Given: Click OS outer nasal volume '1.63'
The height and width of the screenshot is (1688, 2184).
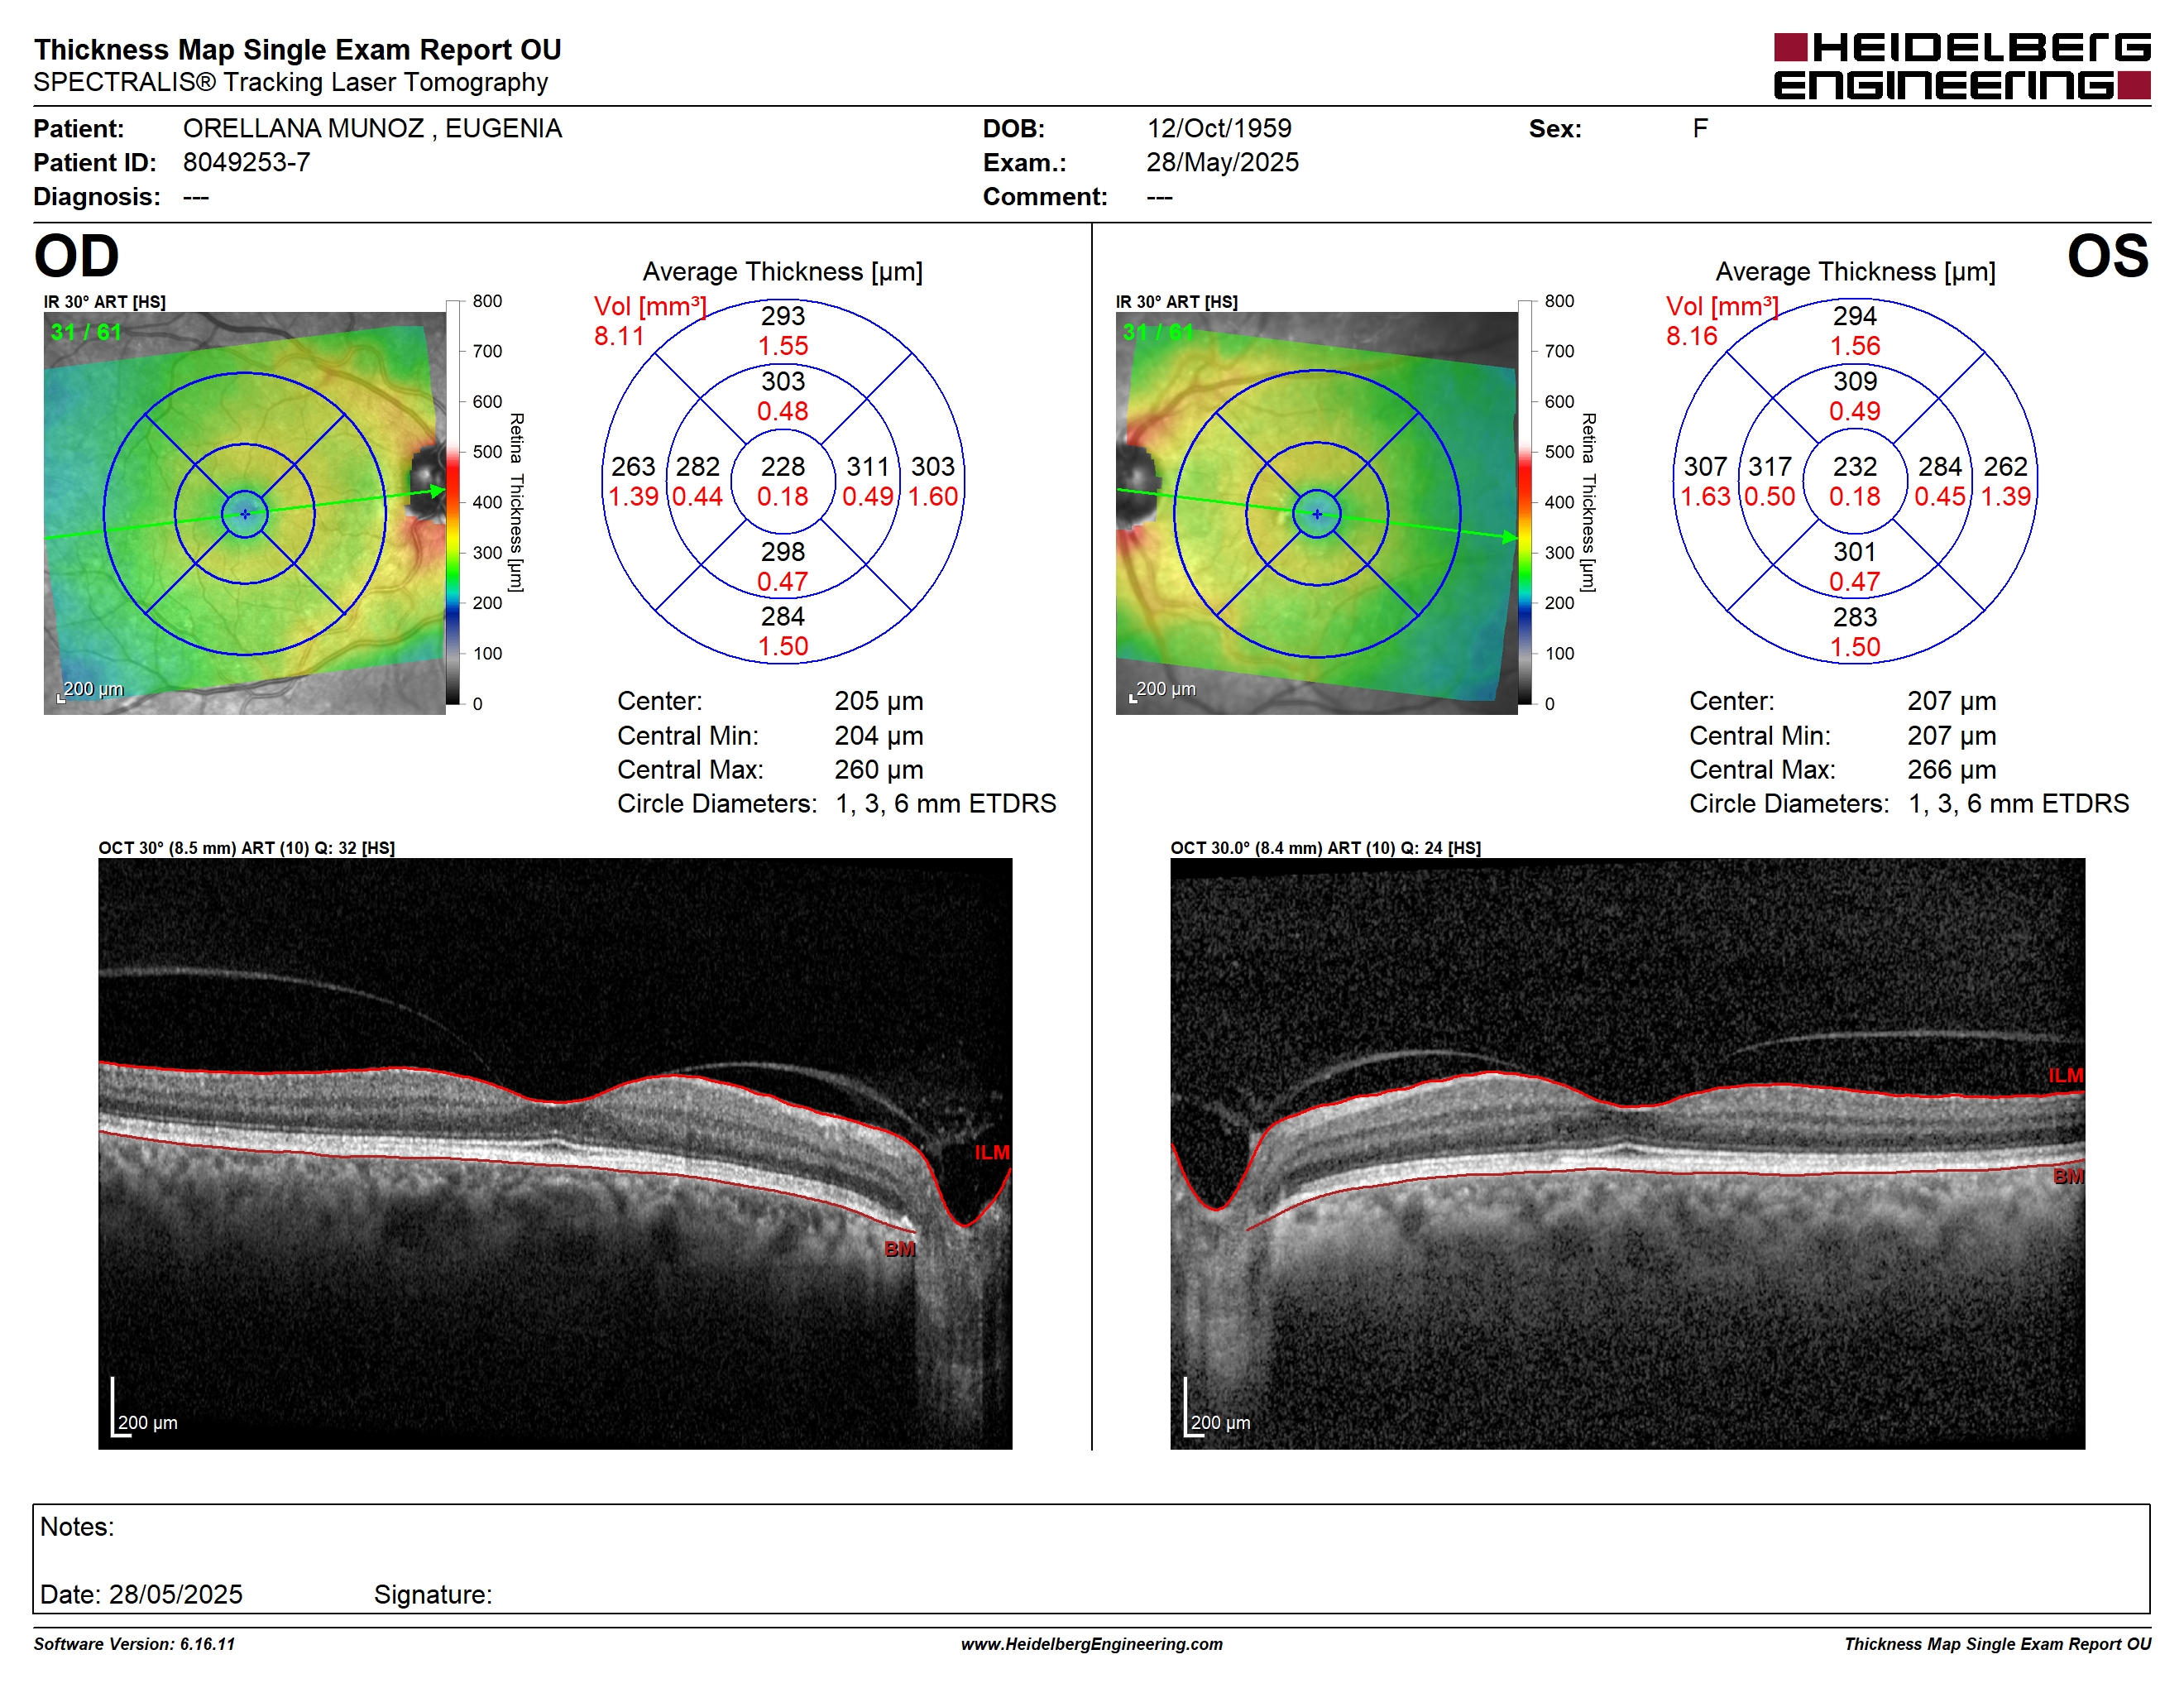Looking at the screenshot, I should tap(1705, 496).
